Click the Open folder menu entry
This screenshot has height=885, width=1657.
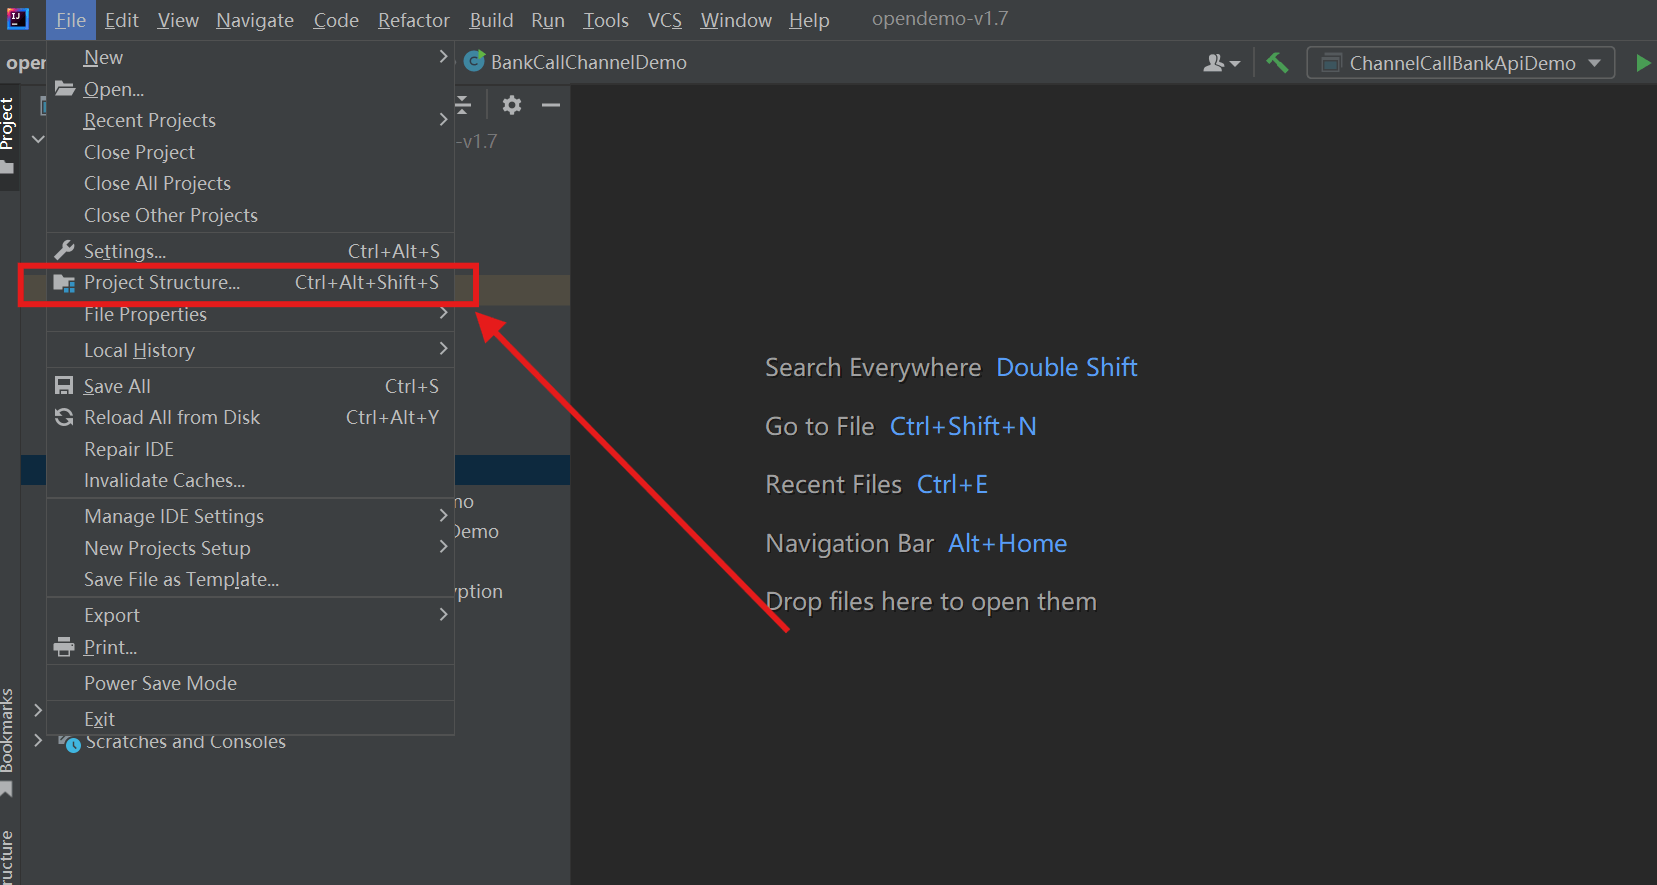click(250, 89)
